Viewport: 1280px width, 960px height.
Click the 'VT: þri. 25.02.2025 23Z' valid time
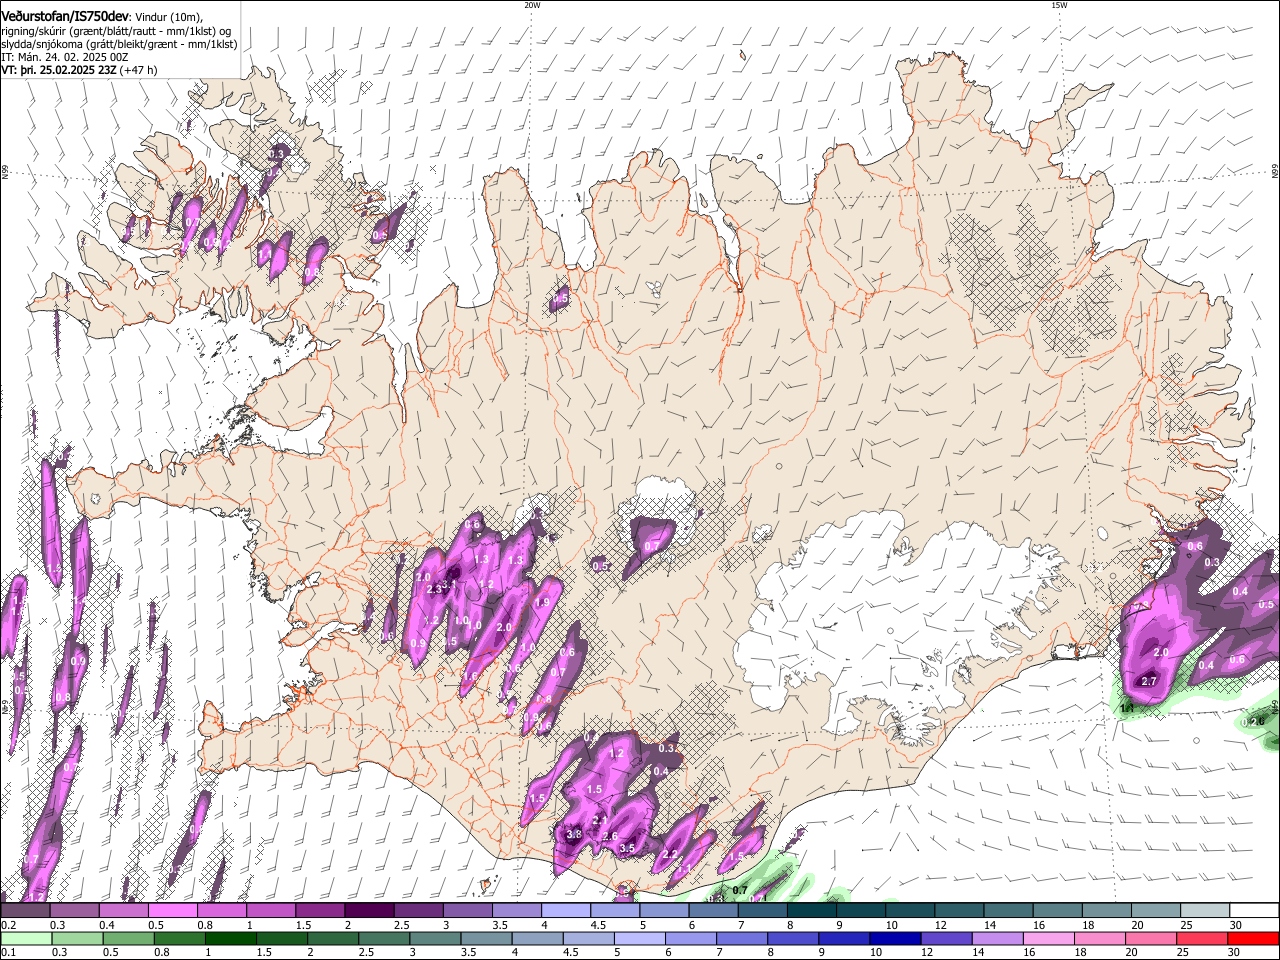tap(60, 70)
